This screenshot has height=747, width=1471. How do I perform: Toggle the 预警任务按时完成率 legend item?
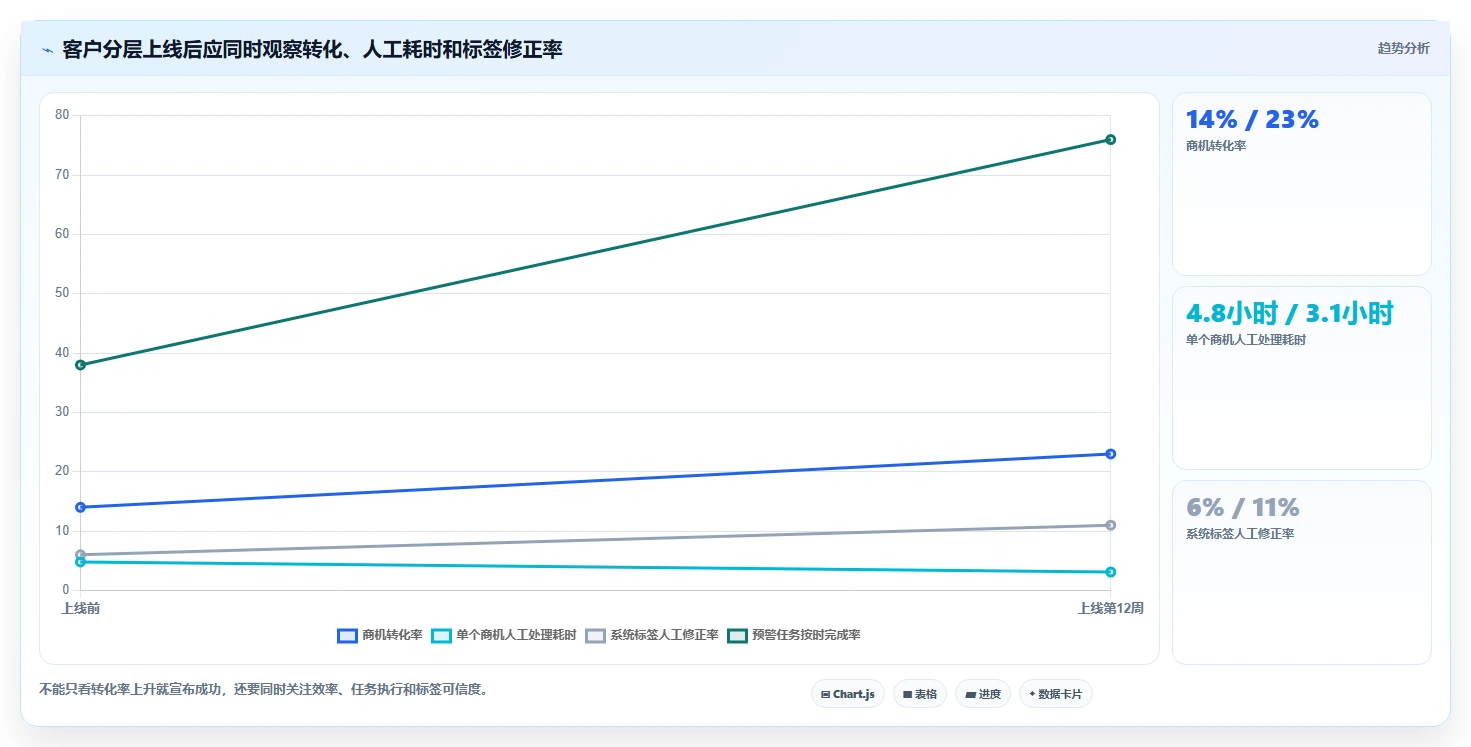pos(794,635)
